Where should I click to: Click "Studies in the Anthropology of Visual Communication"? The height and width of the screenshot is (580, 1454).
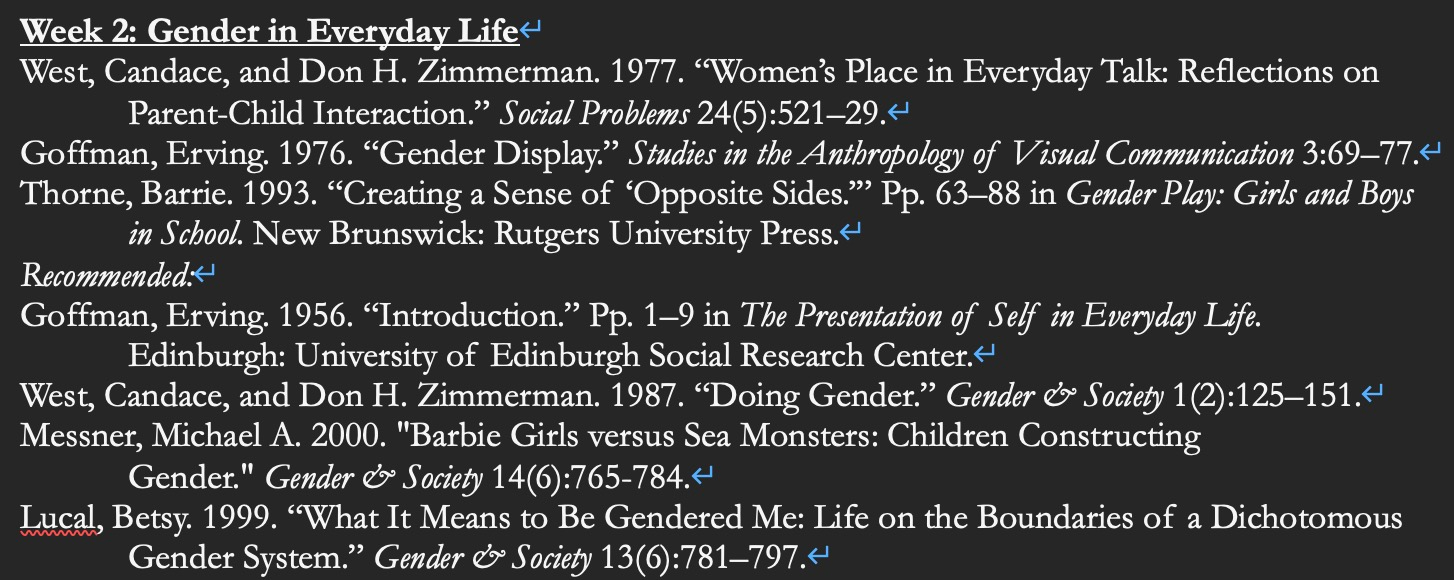[960, 154]
